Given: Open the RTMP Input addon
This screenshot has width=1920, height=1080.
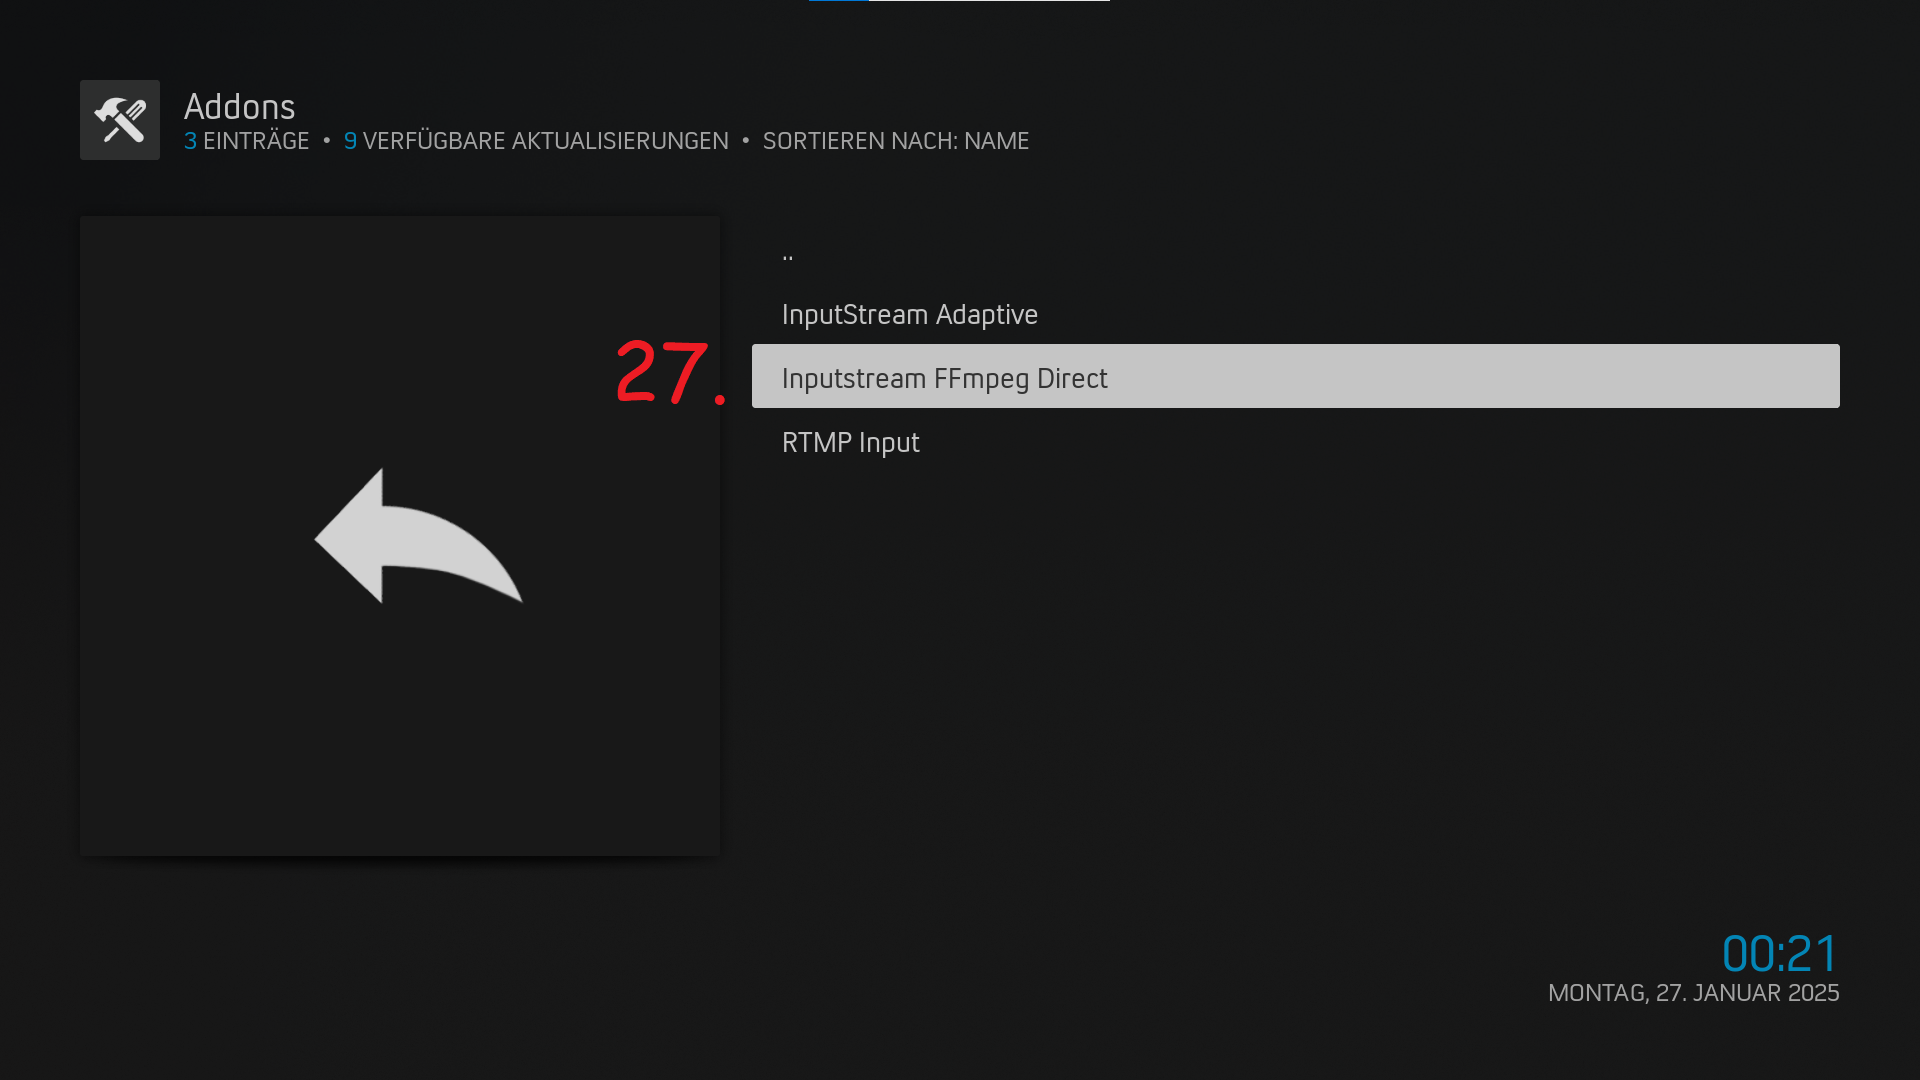Looking at the screenshot, I should click(x=1295, y=442).
